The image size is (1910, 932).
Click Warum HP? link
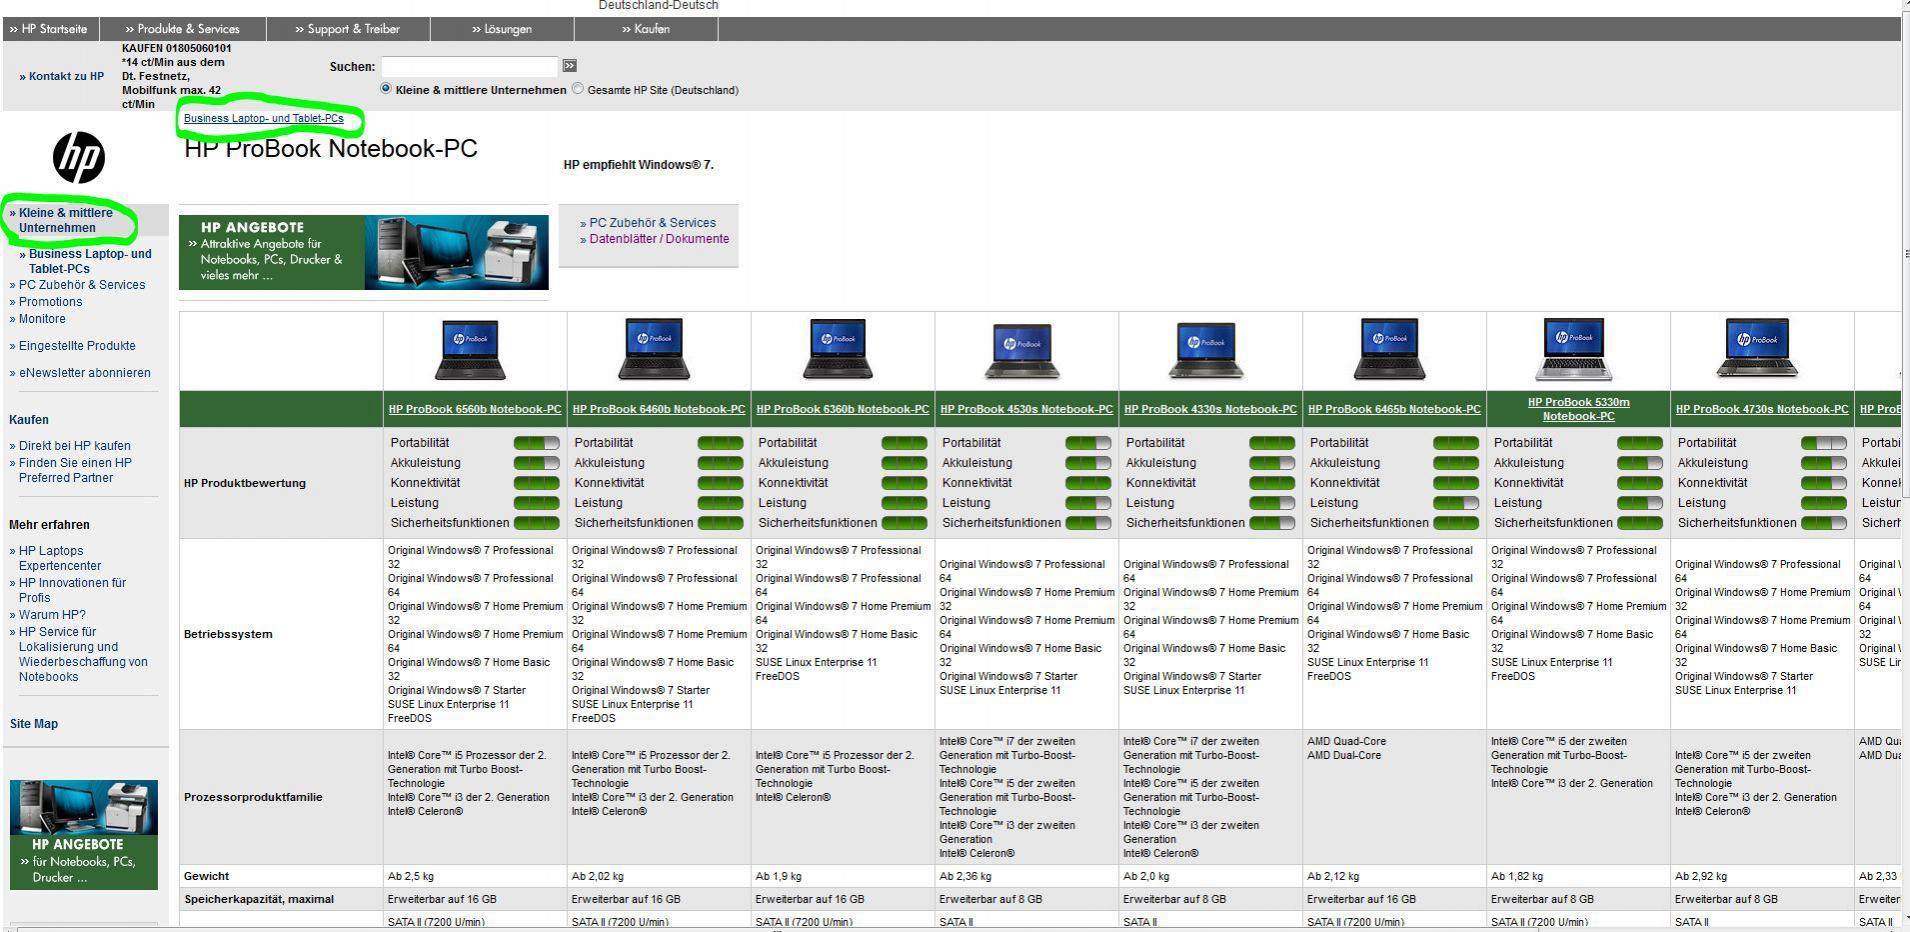click(48, 615)
